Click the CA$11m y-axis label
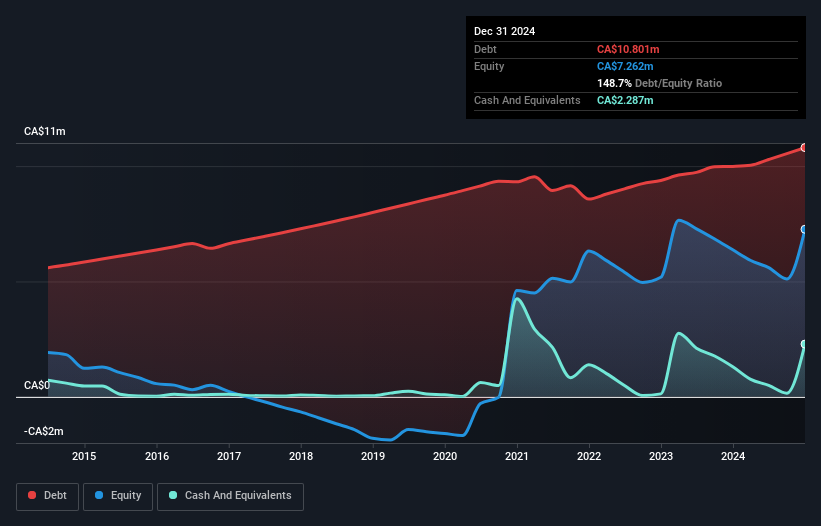The width and height of the screenshot is (821, 526). point(45,131)
